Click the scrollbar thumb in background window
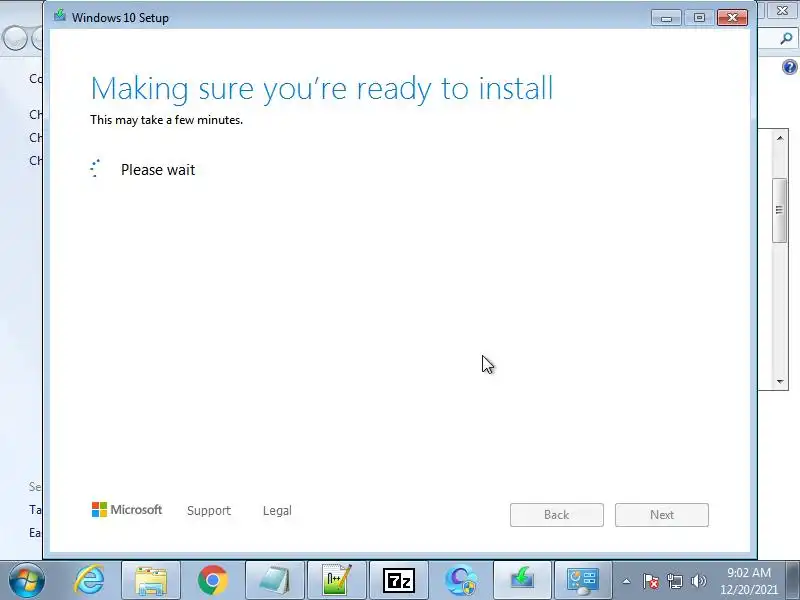Screen dimensions: 800x600 pos(779,210)
